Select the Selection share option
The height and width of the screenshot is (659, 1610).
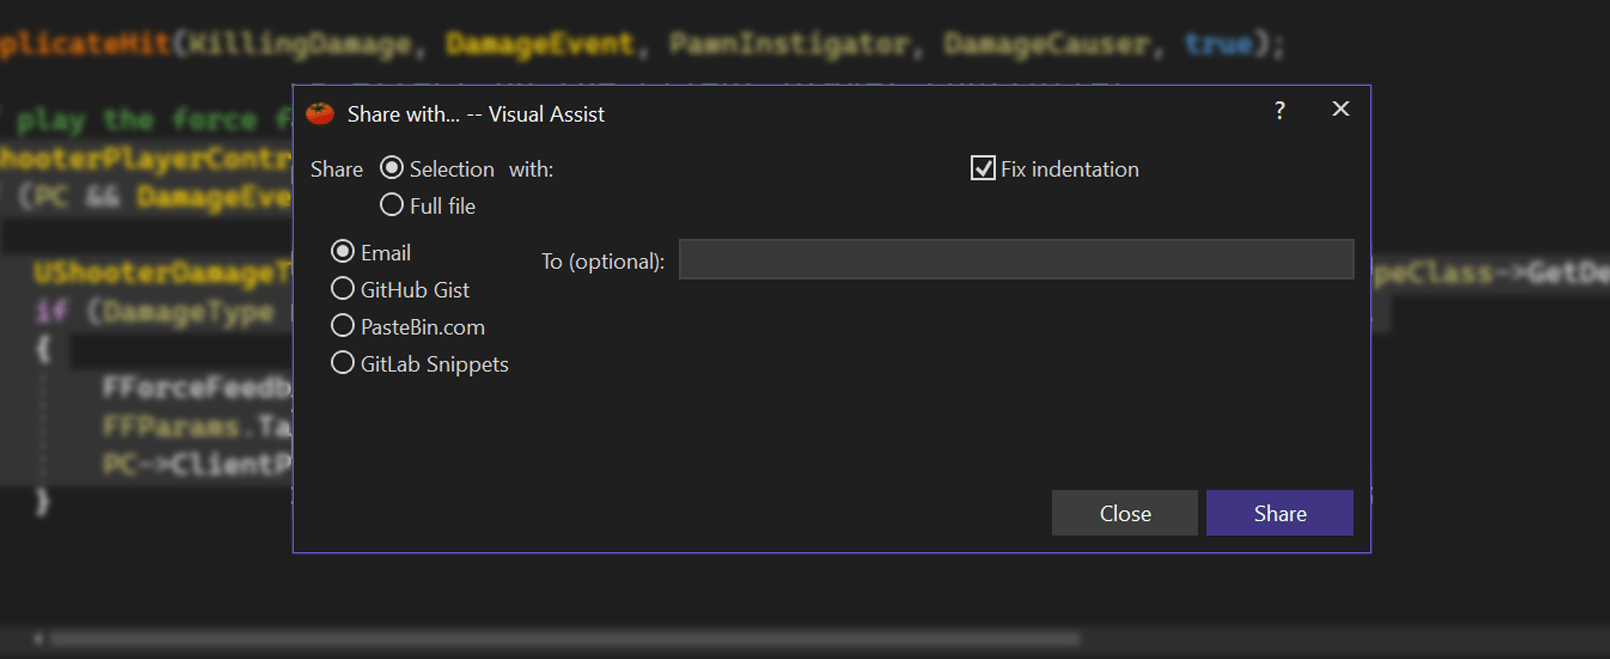point(392,168)
